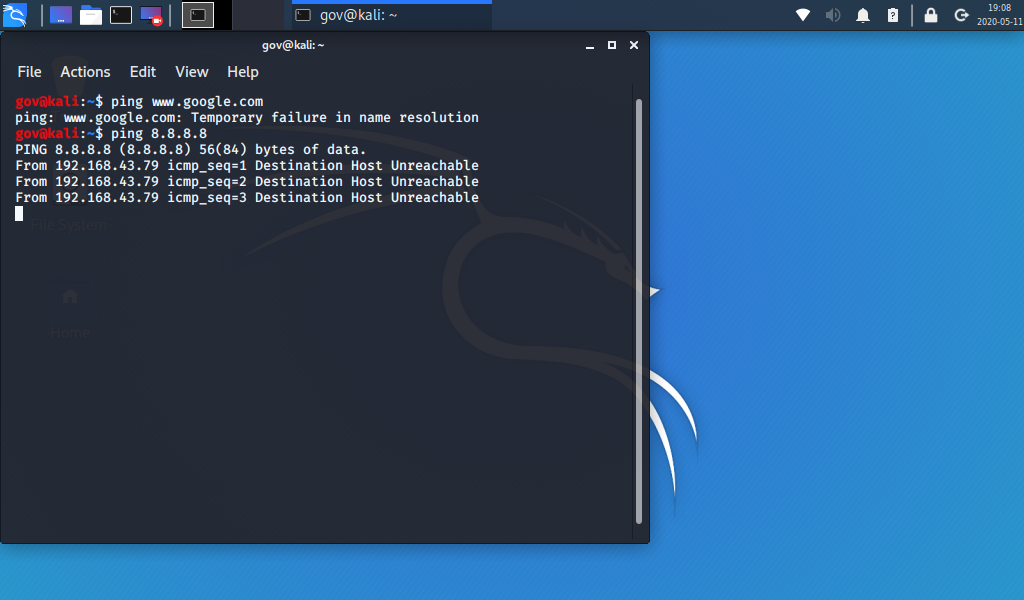Open the terminal Help menu

pos(243,72)
